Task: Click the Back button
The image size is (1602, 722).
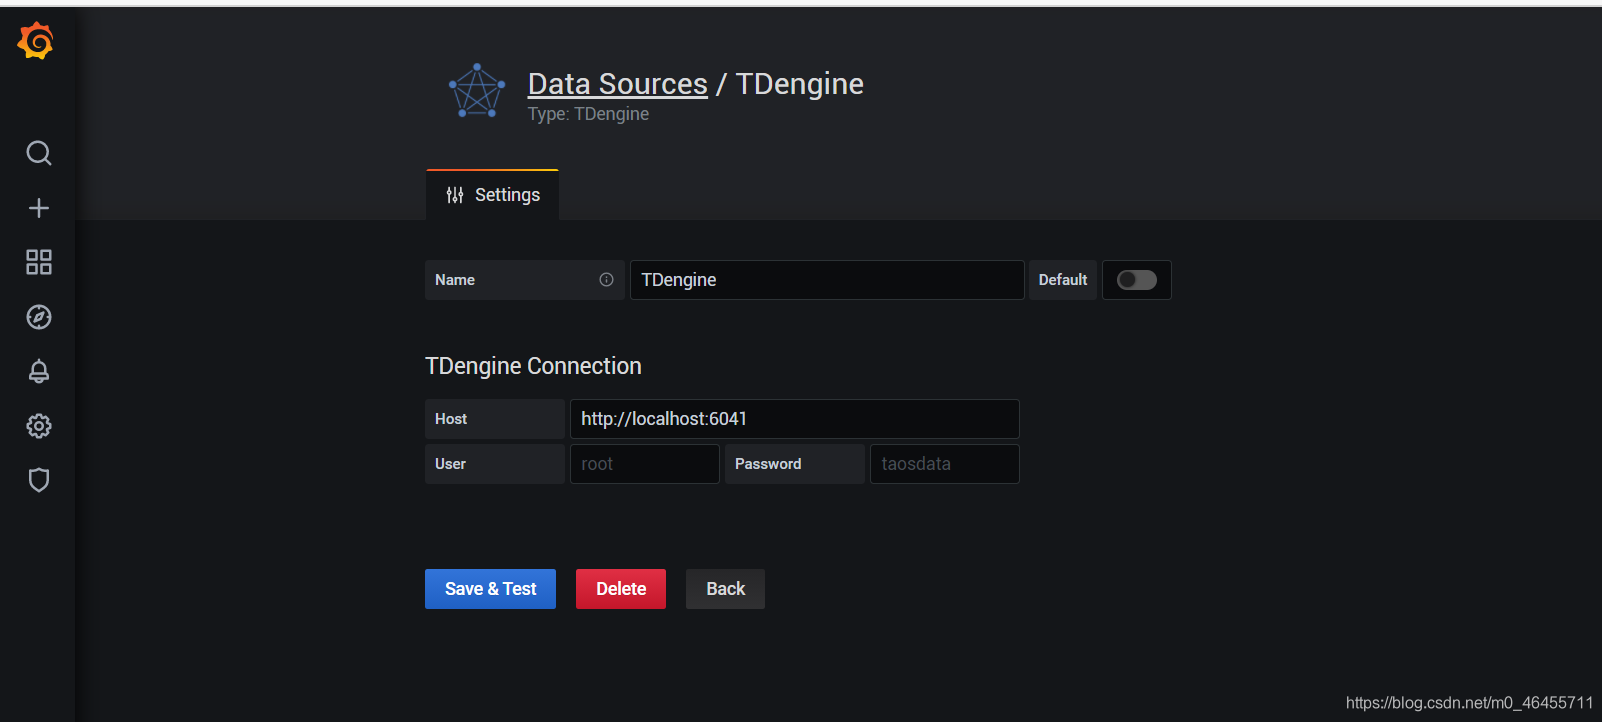Action: pos(725,589)
